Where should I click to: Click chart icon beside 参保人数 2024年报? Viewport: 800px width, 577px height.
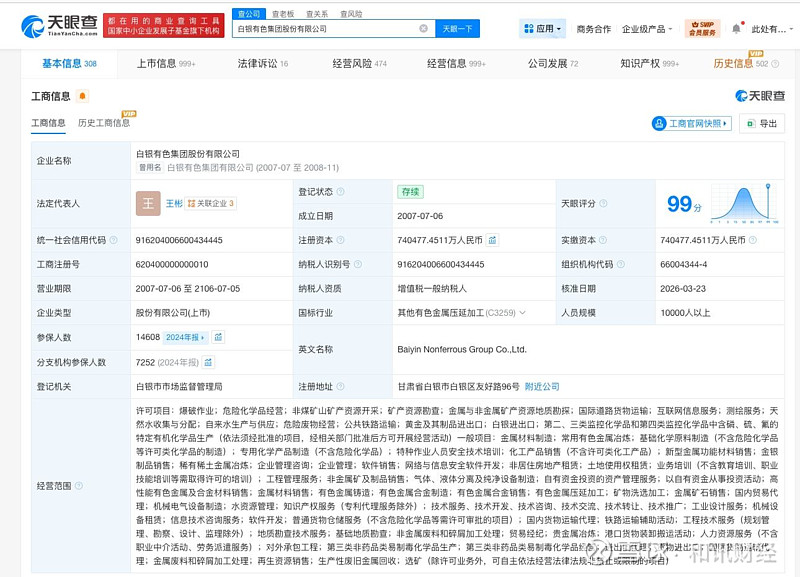point(219,337)
